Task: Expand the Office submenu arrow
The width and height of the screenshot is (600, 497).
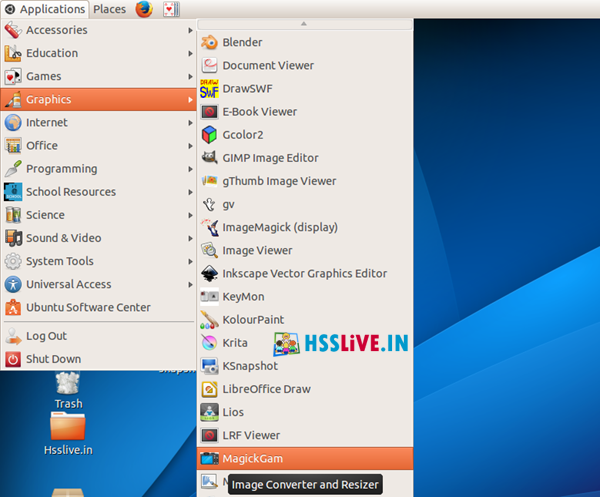Action: coord(190,146)
